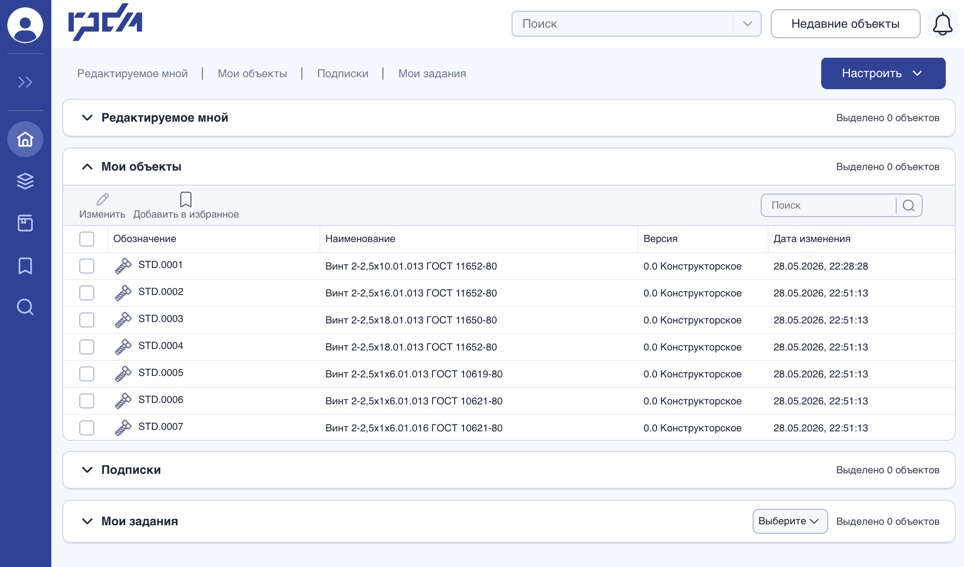
Task: Check the box for STD.0006
Action: [87, 401]
